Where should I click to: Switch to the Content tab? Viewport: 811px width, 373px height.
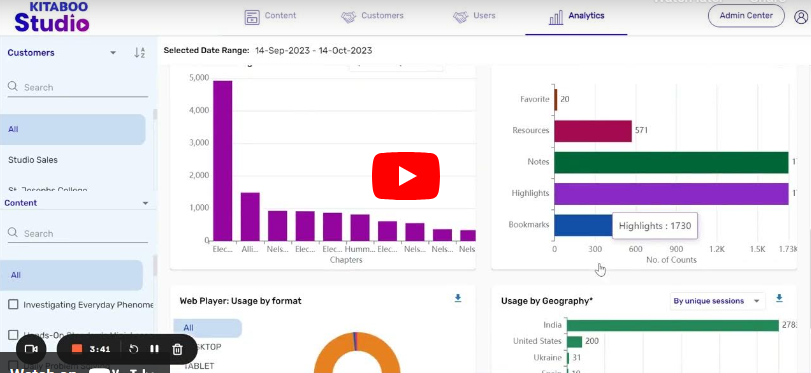(271, 16)
